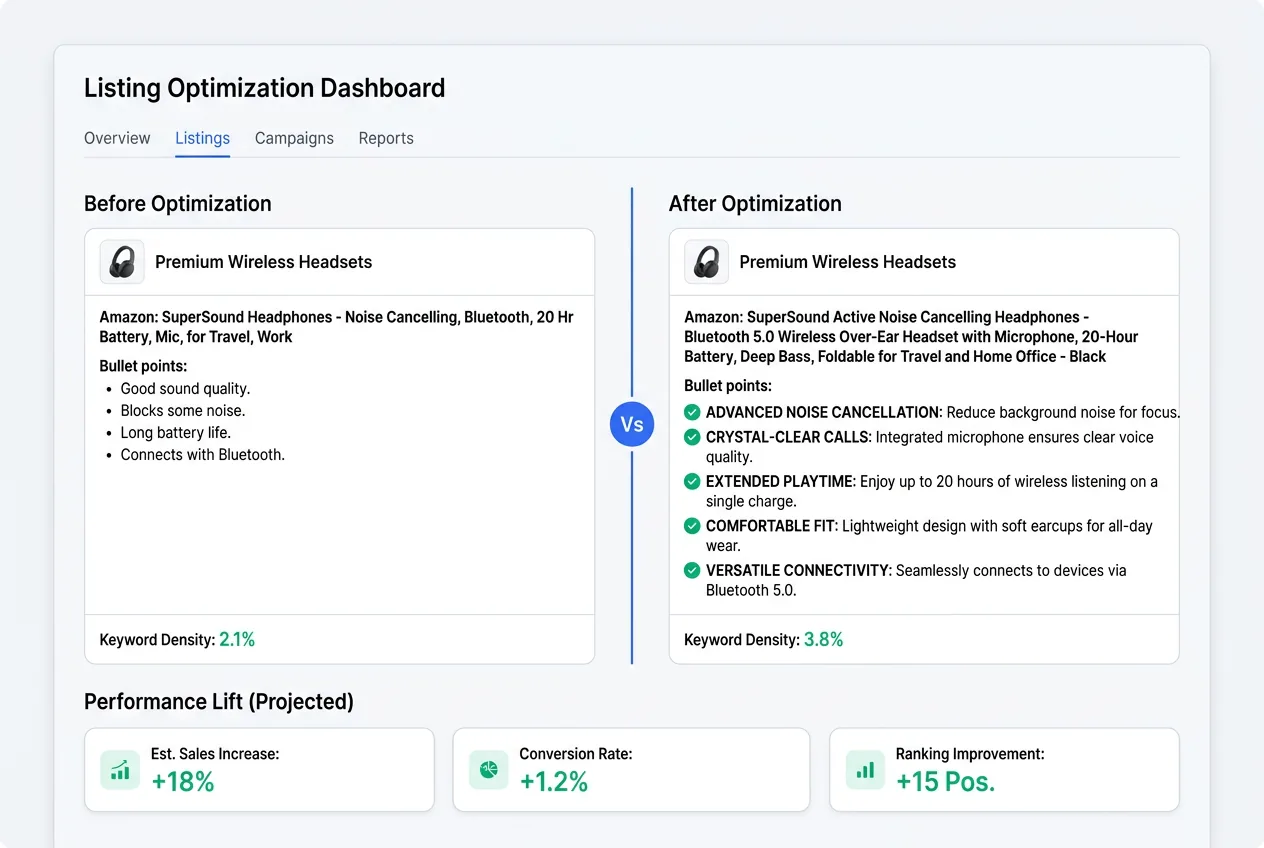Click the checkmark beside VERSATILE CONNECTIVITY bullet
This screenshot has height=848, width=1264.
[x=691, y=570]
